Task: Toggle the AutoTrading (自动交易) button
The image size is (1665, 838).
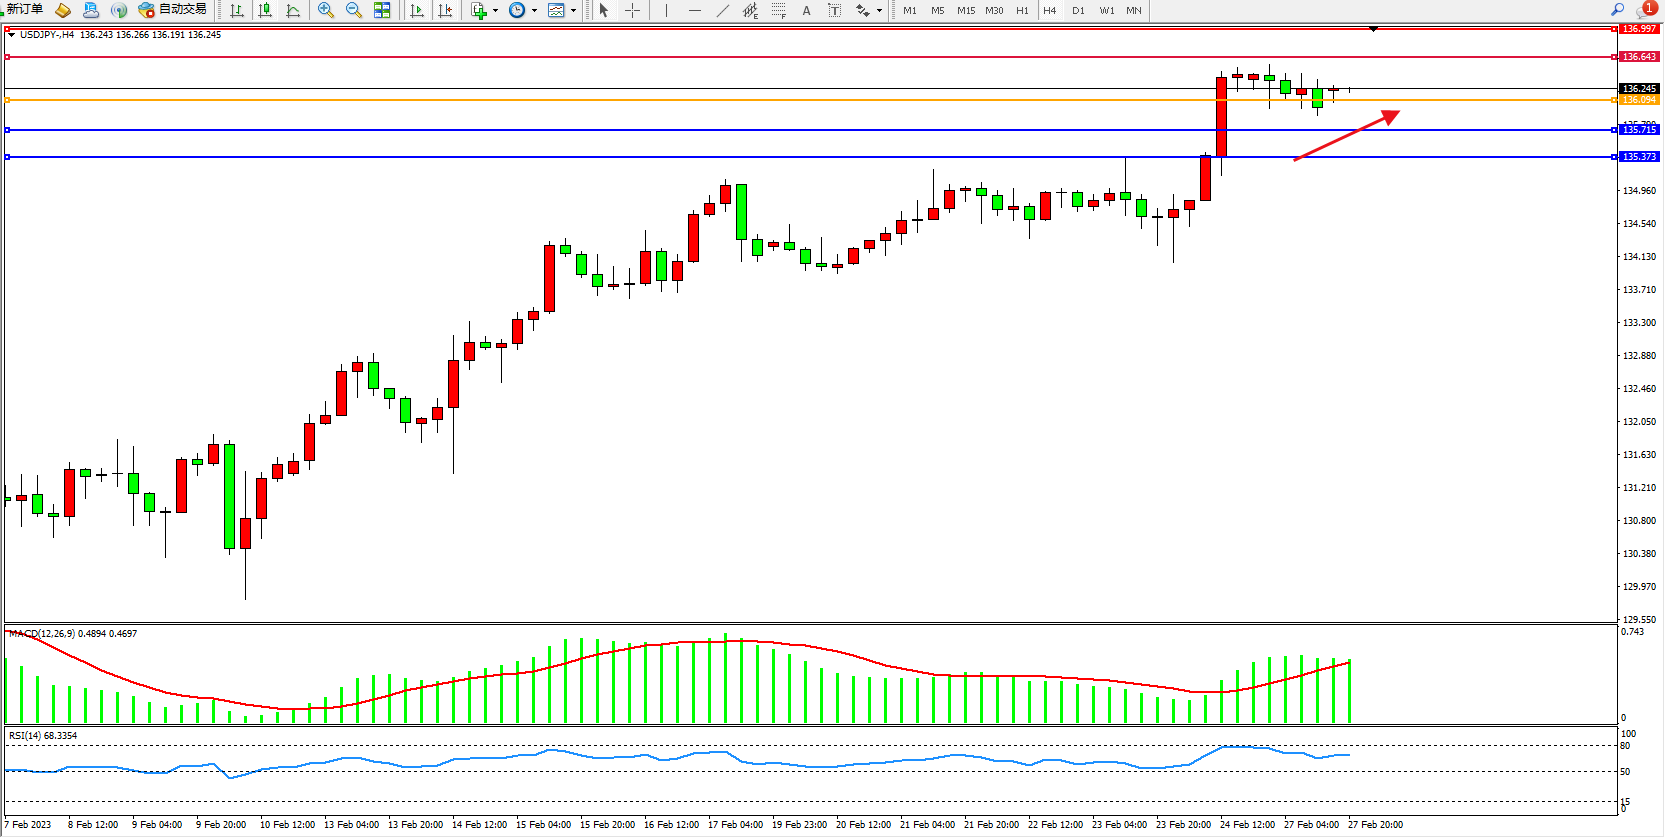Action: (x=173, y=10)
